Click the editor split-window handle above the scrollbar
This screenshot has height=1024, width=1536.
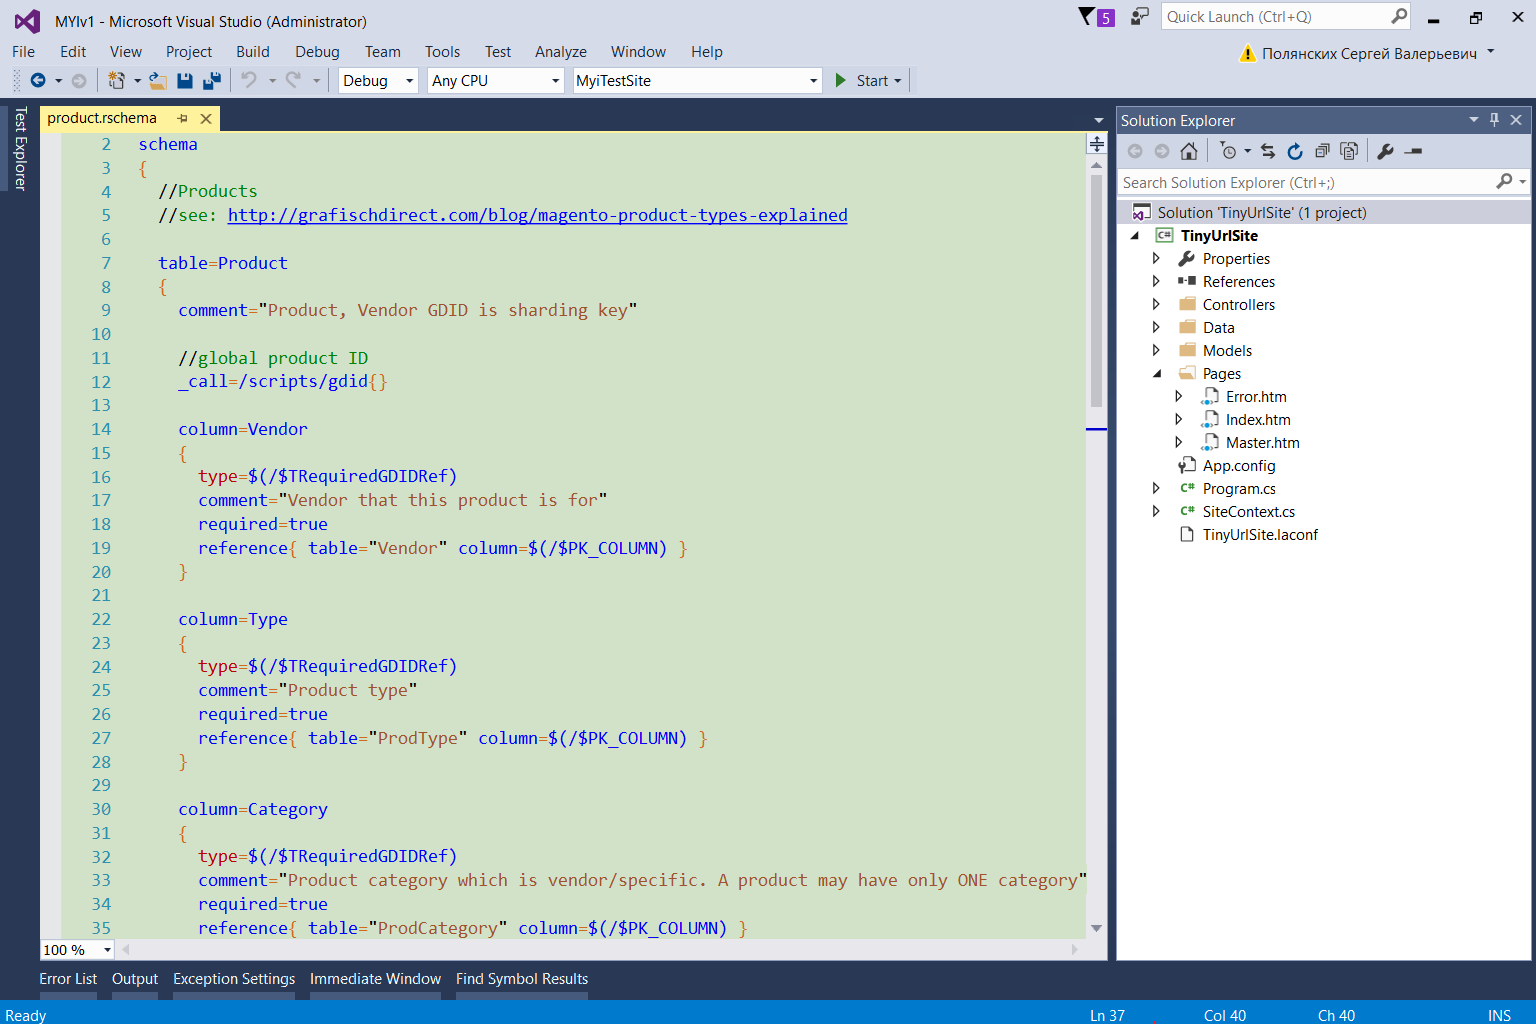[1096, 144]
